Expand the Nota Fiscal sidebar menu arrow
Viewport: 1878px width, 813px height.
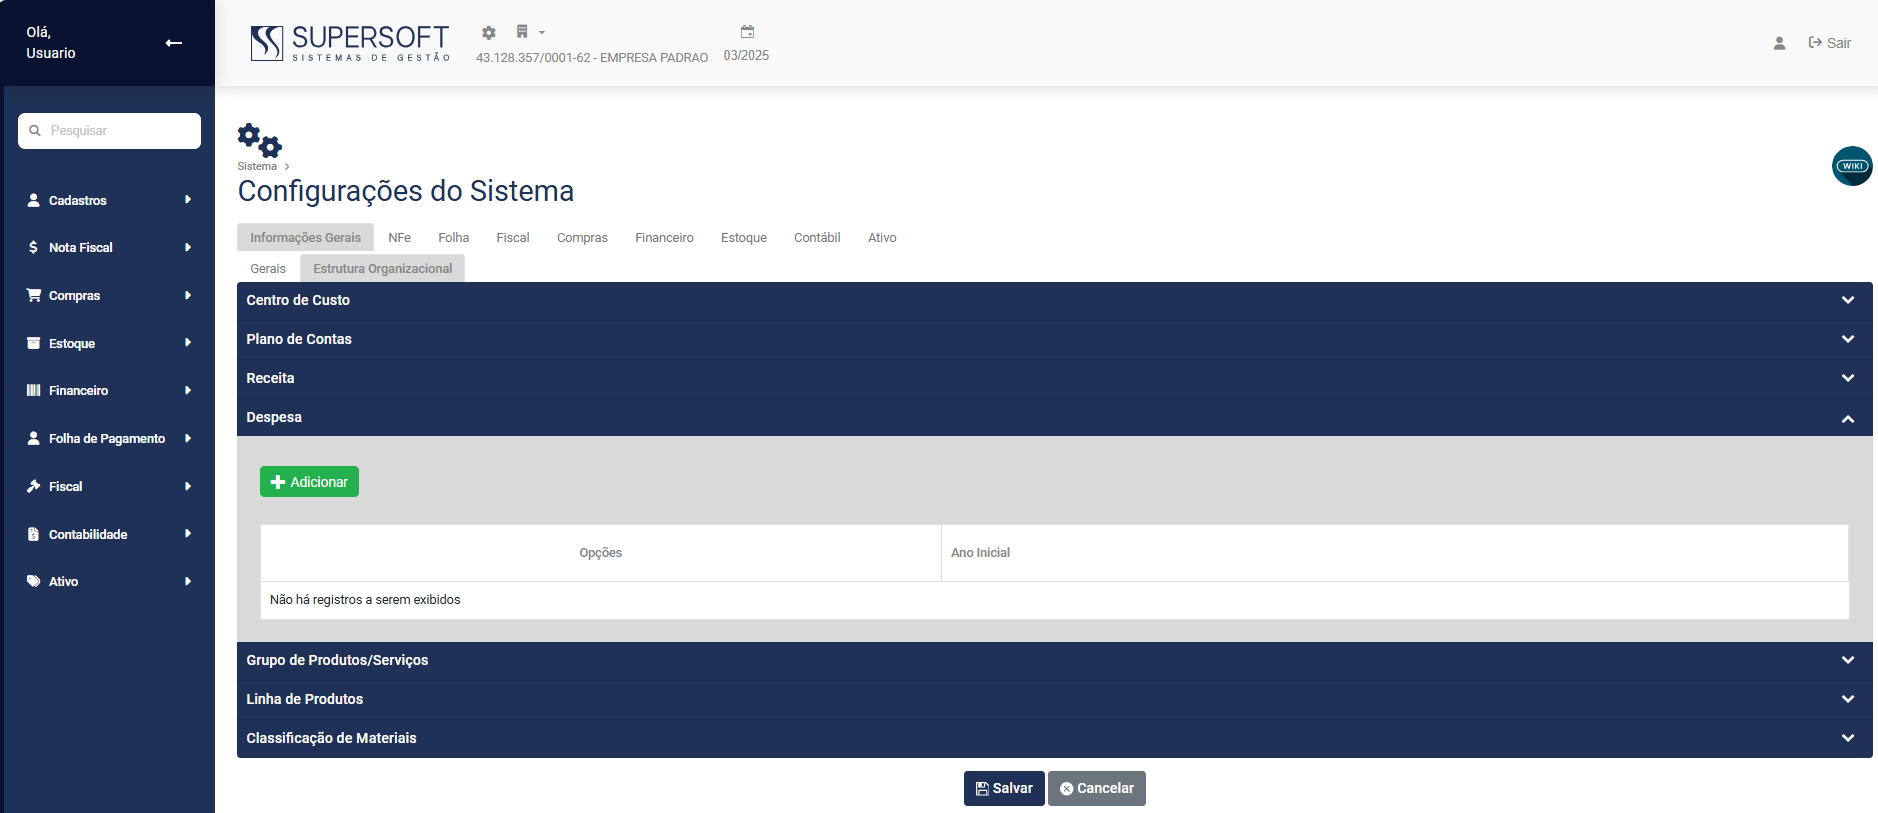(188, 247)
